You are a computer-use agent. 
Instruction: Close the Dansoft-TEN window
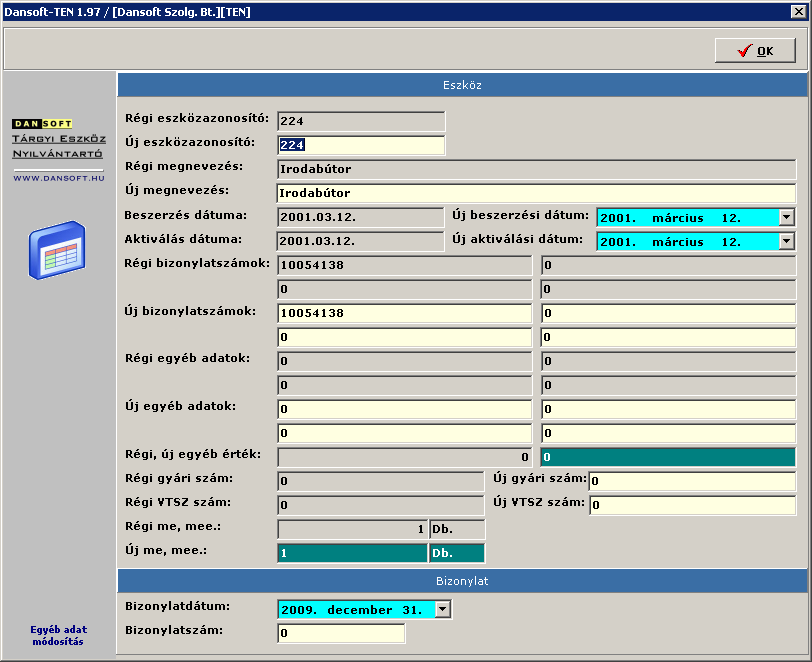point(798,11)
